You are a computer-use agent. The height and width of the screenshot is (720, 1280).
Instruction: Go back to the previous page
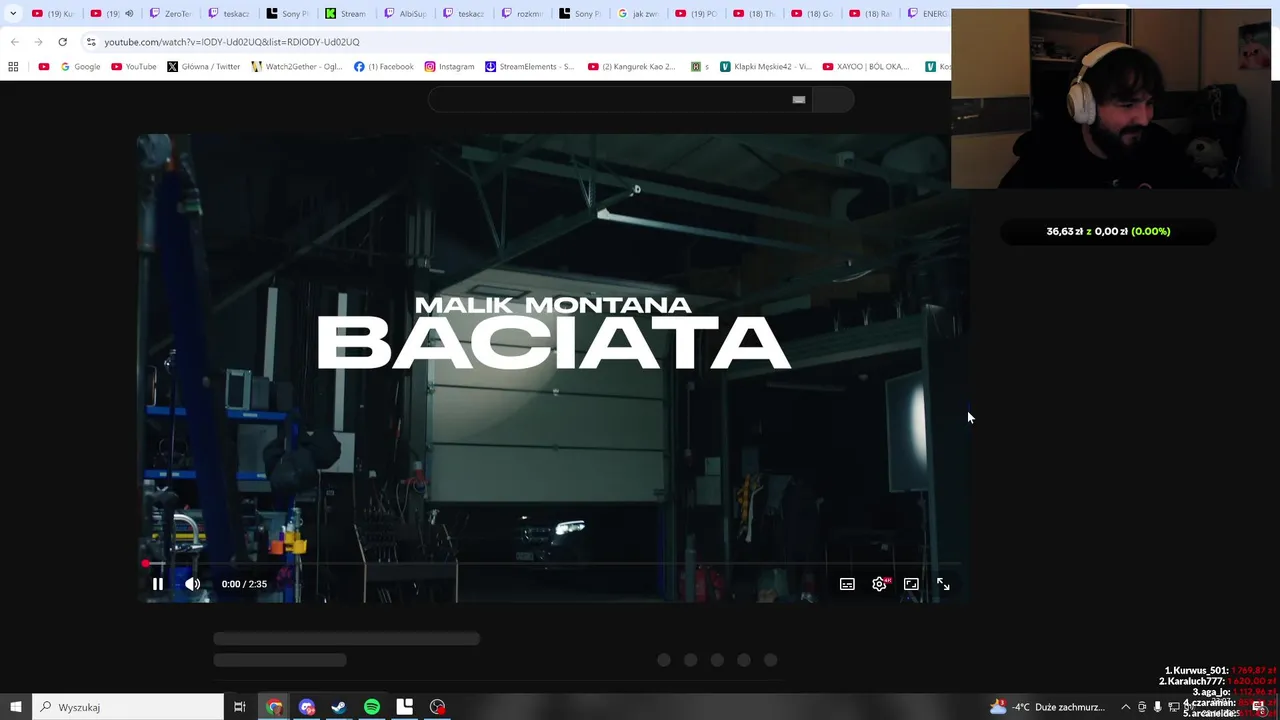pos(14,42)
